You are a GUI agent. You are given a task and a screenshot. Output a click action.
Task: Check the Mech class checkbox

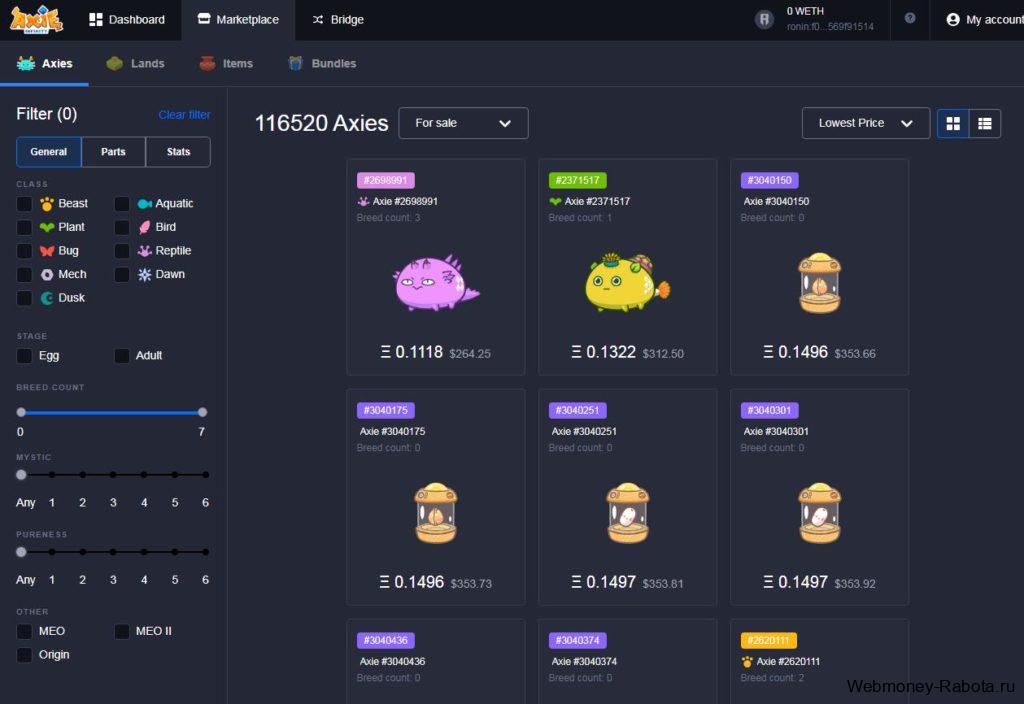(x=24, y=274)
